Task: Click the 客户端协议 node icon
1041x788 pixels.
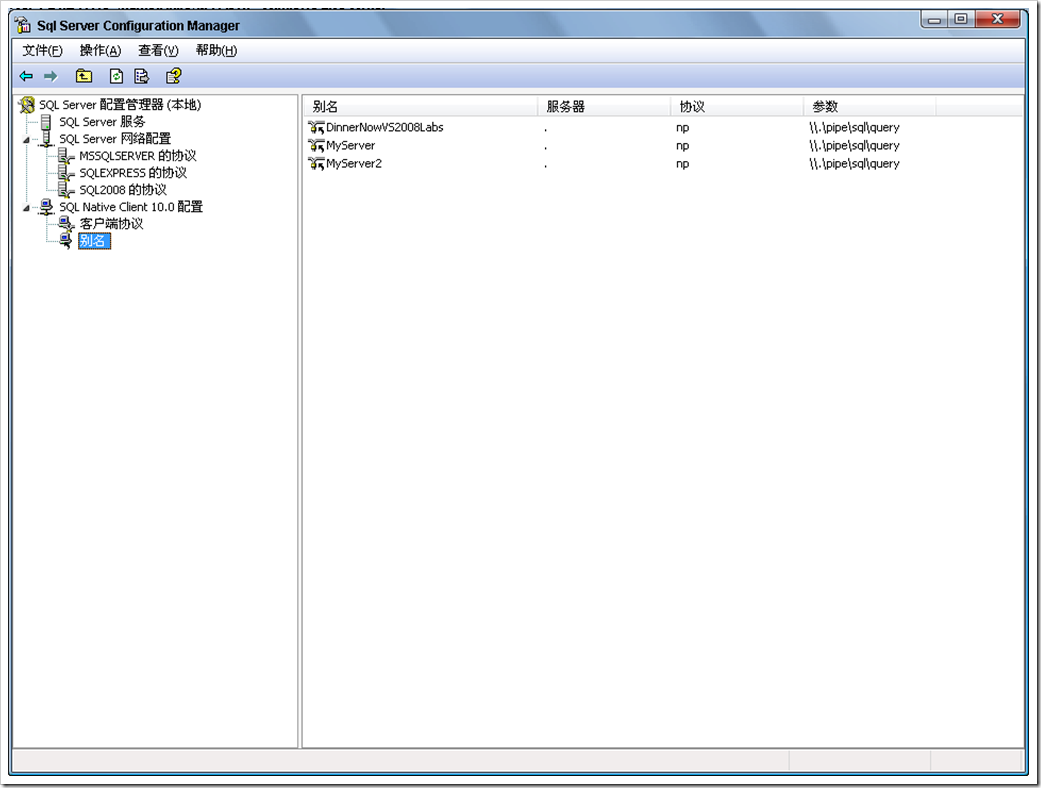Action: pos(66,224)
